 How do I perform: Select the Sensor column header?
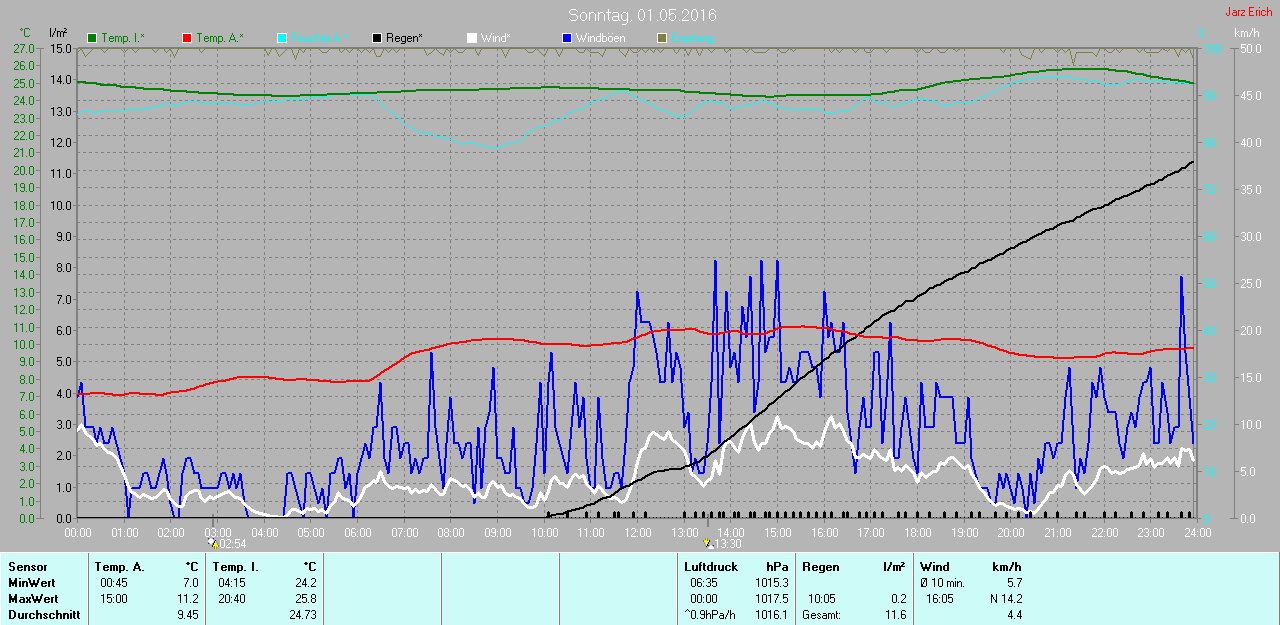pyautogui.click(x=27, y=567)
